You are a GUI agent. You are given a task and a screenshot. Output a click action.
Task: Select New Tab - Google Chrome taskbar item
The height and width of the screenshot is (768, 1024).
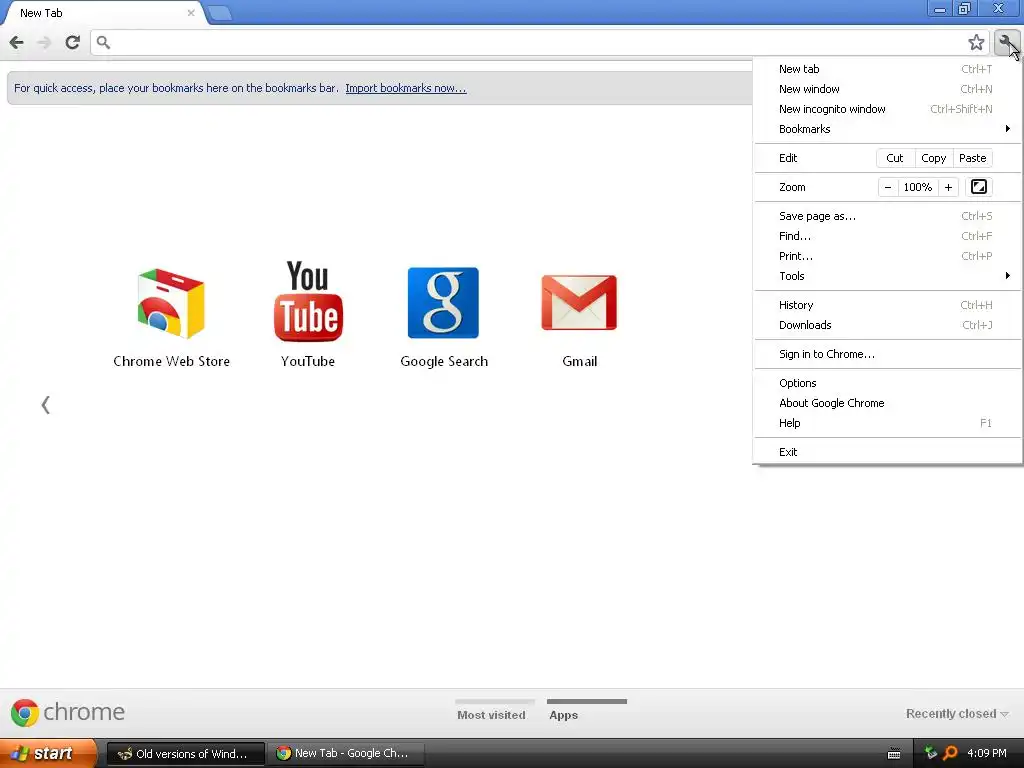[x=347, y=754]
